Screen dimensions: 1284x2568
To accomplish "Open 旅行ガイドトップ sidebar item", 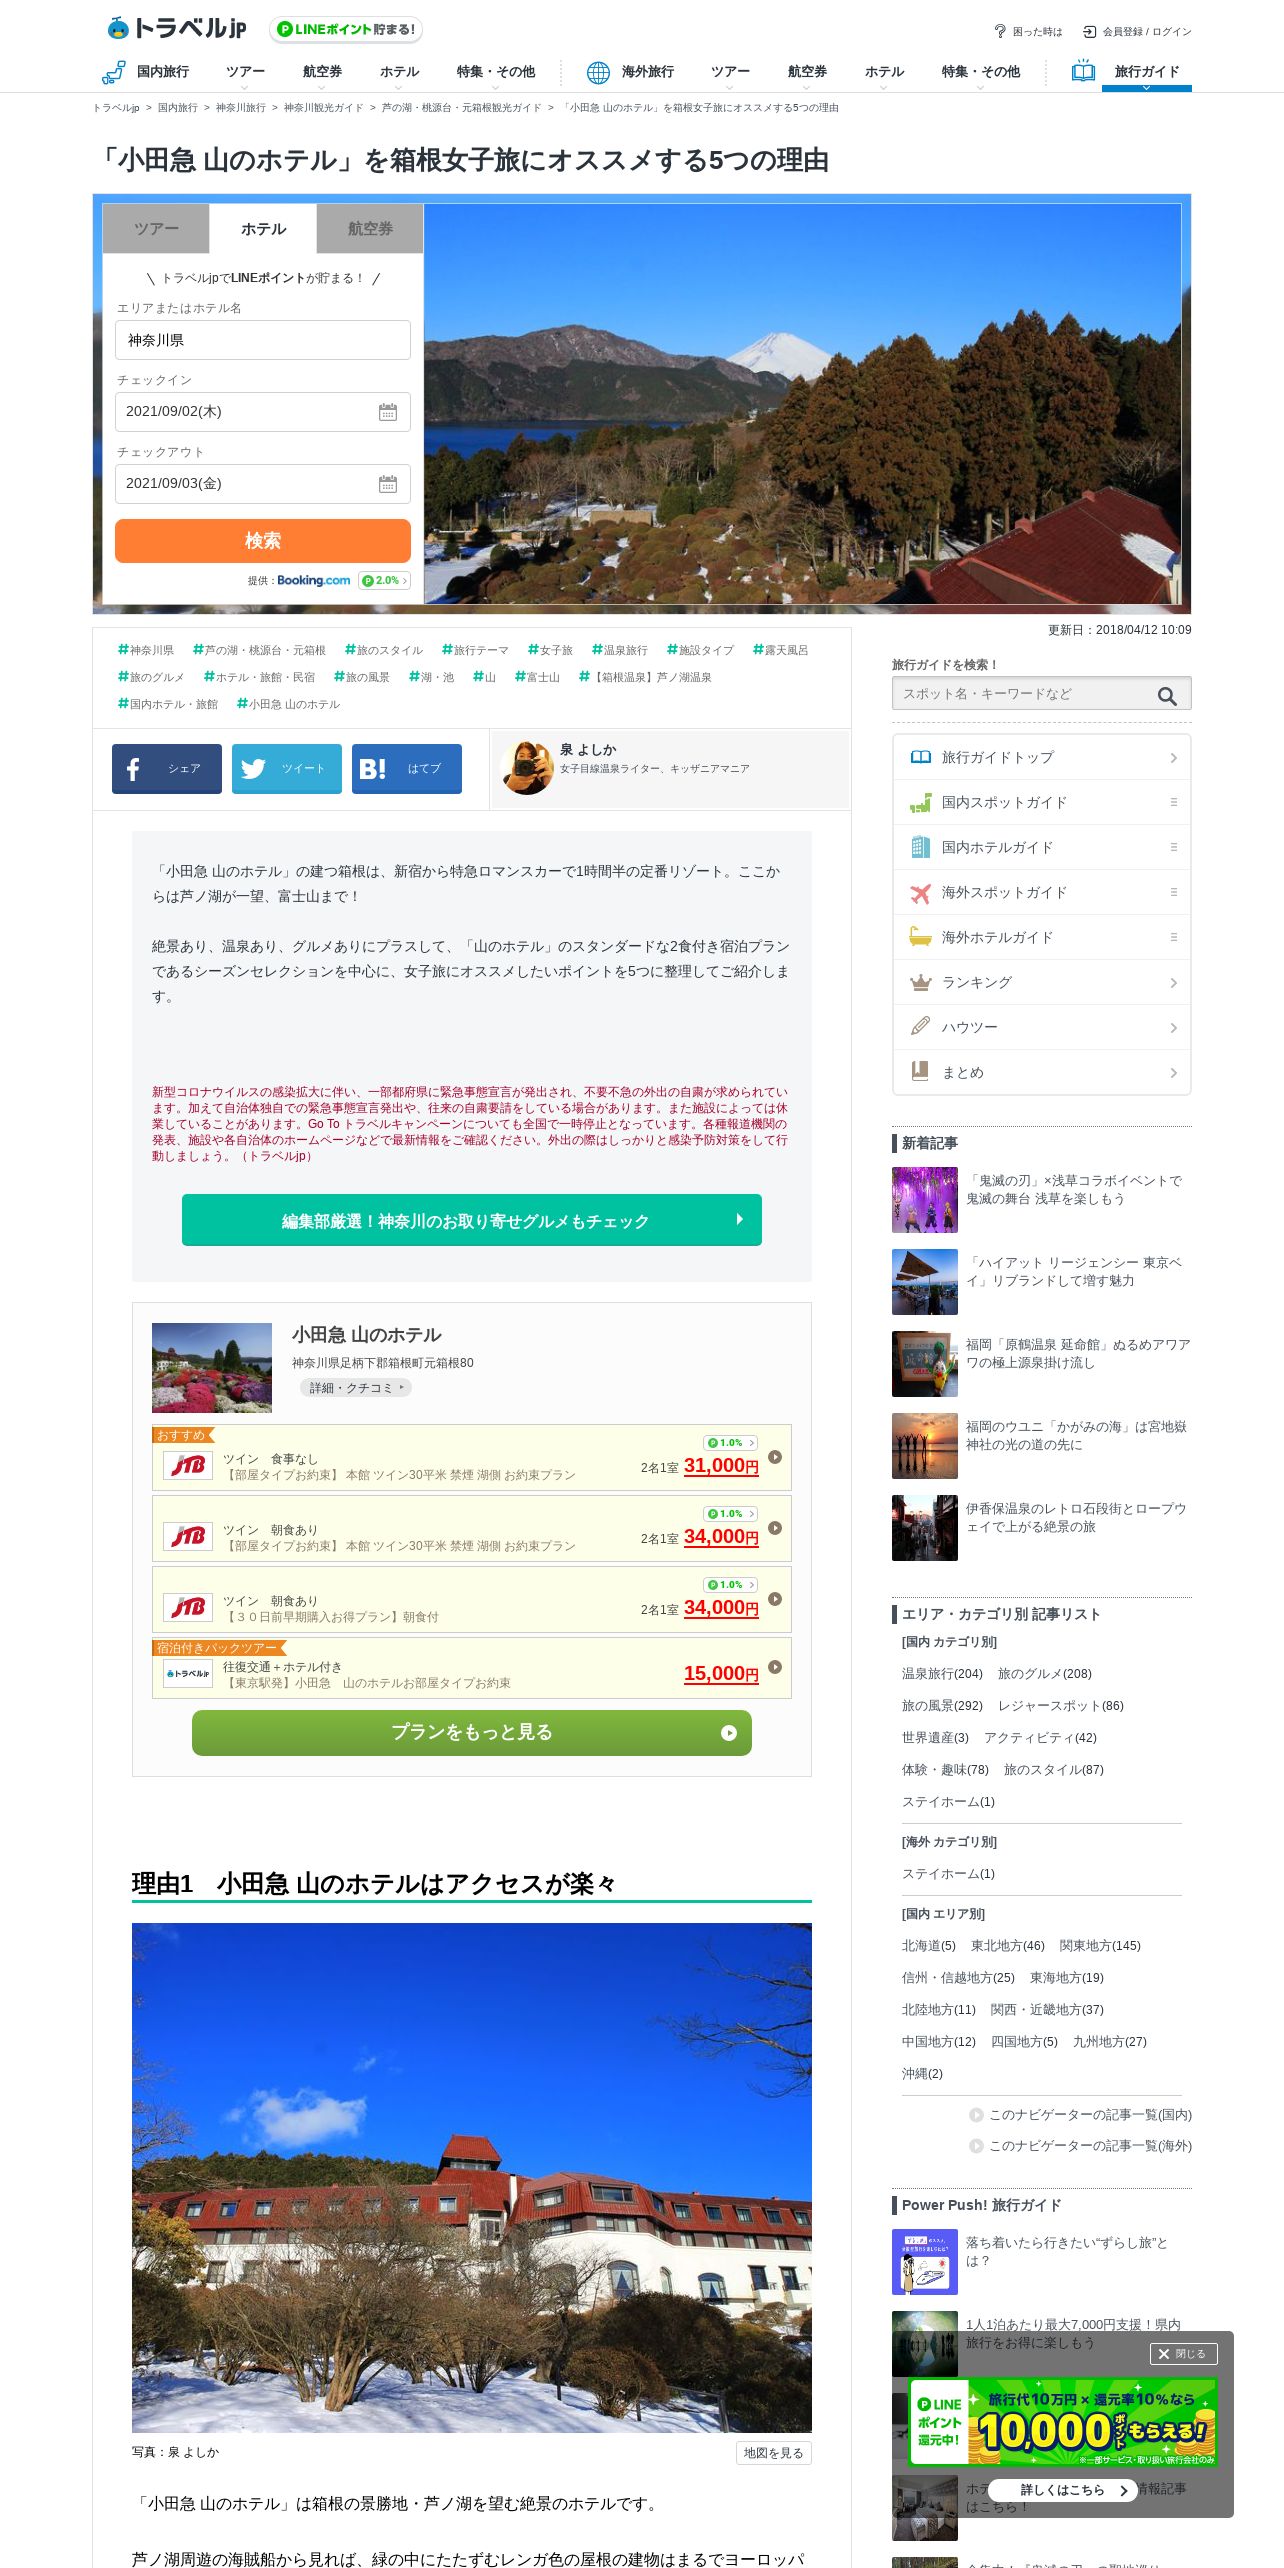I will pos(1041,757).
